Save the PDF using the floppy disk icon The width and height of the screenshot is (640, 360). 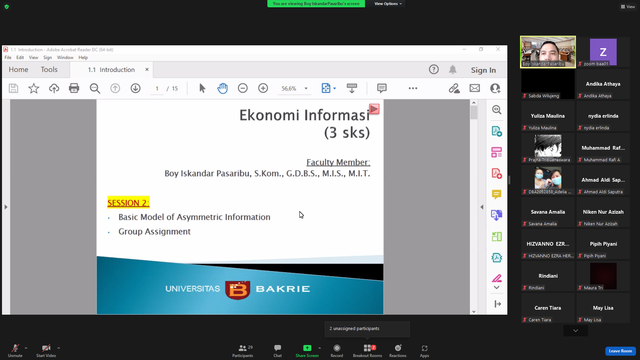(x=13, y=88)
